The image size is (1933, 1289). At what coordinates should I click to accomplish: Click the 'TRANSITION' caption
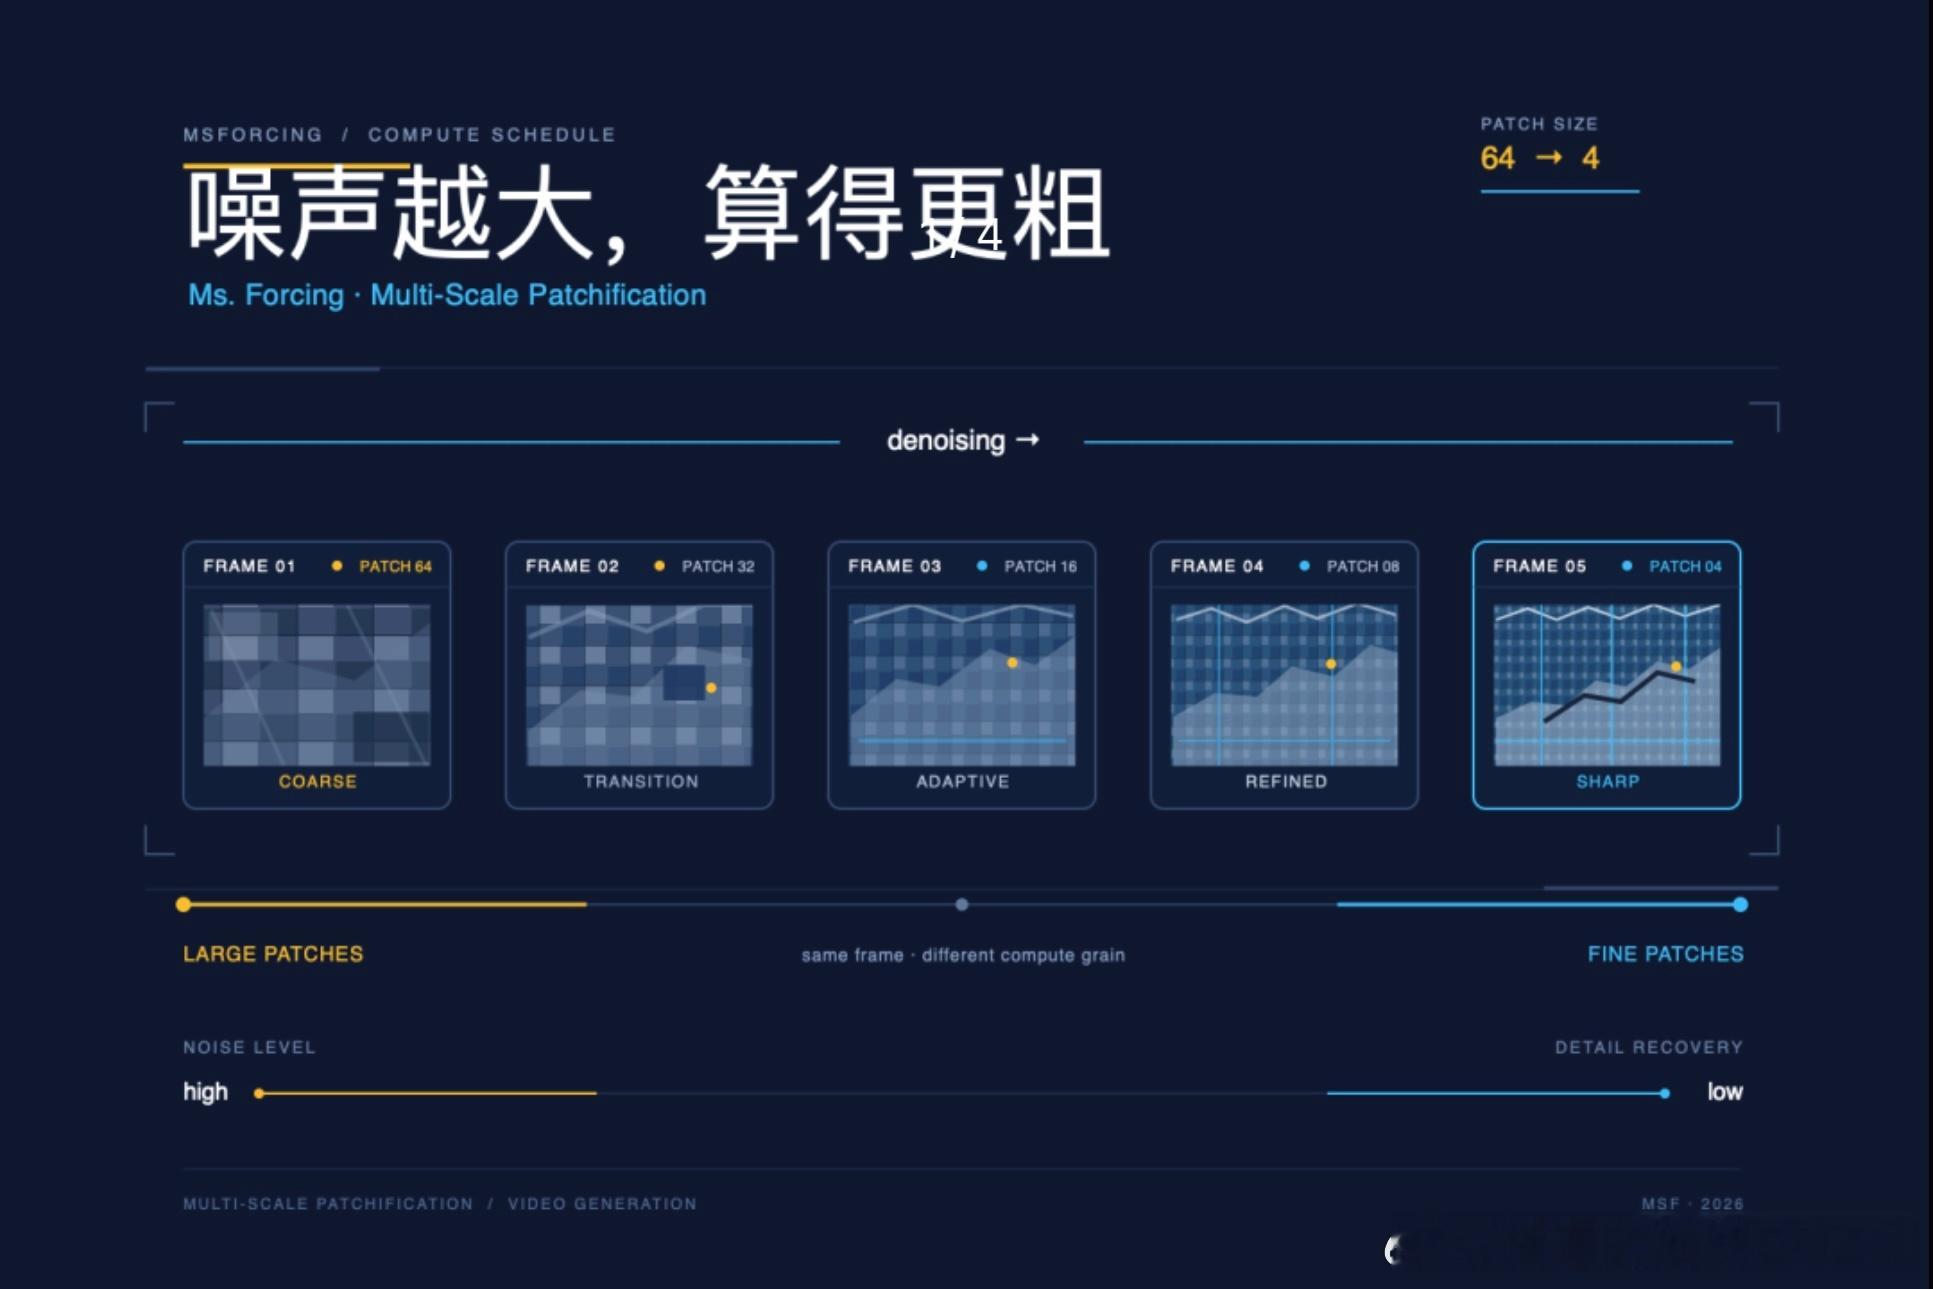pos(641,781)
